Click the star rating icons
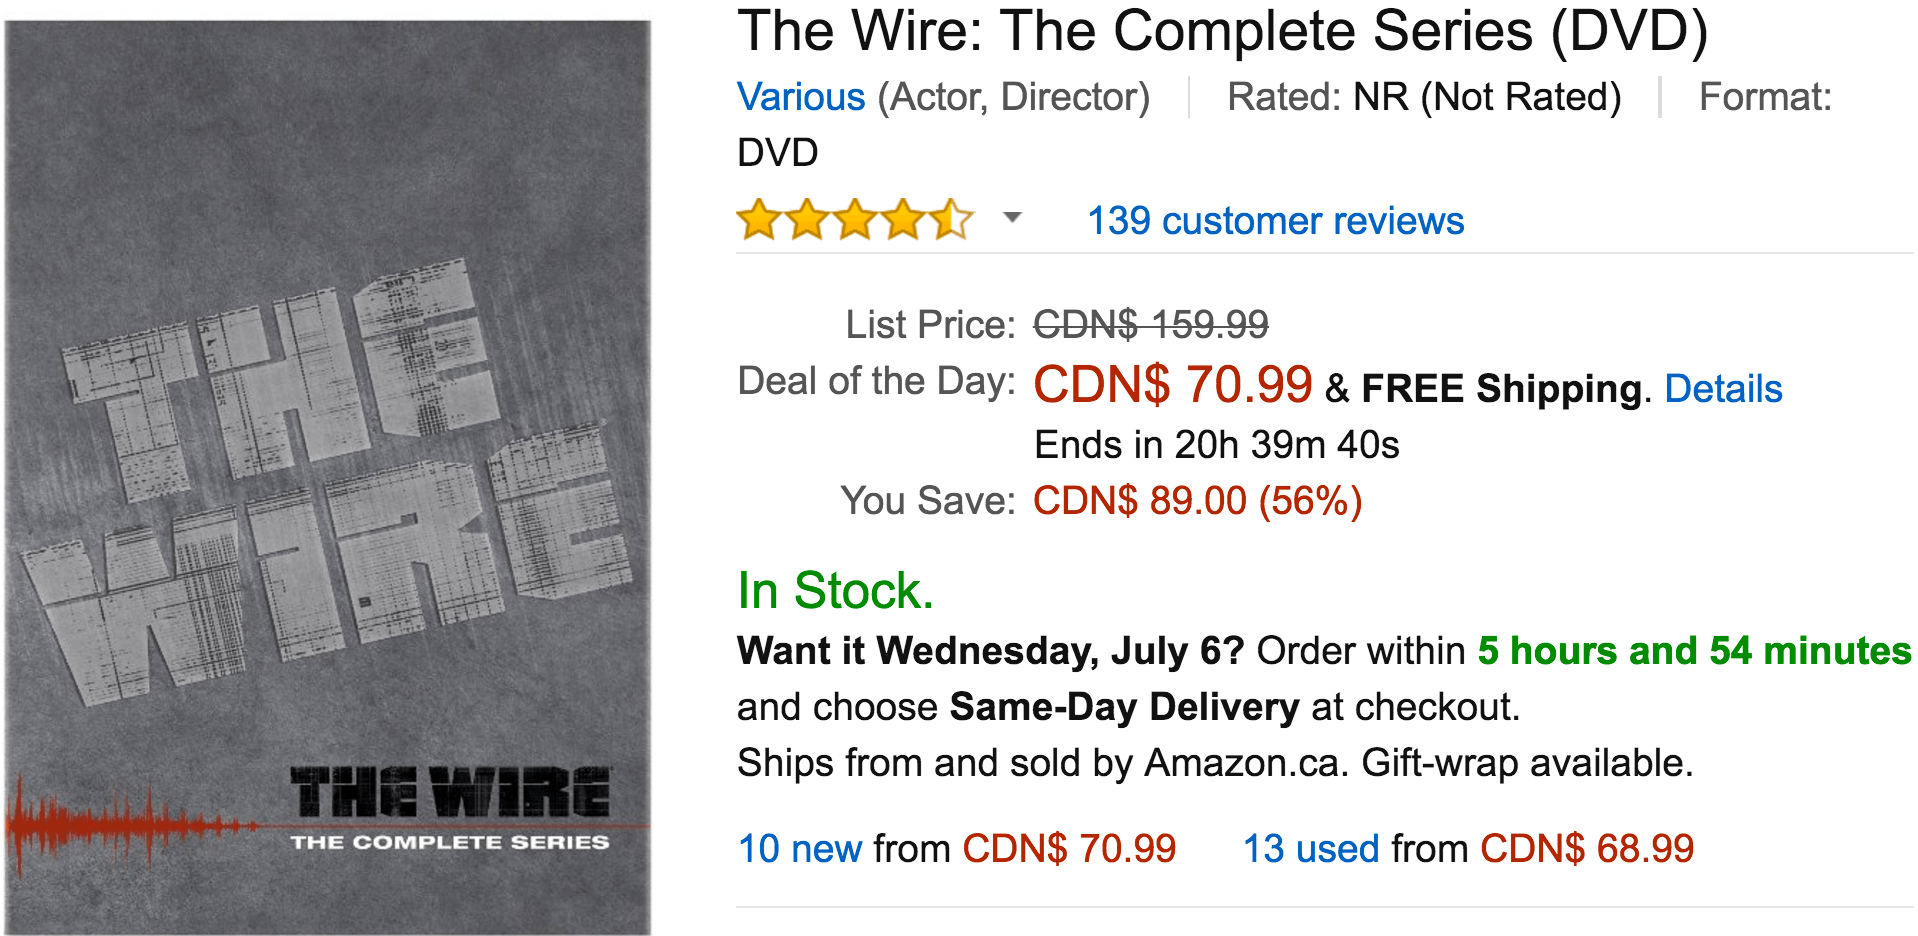 pos(855,220)
